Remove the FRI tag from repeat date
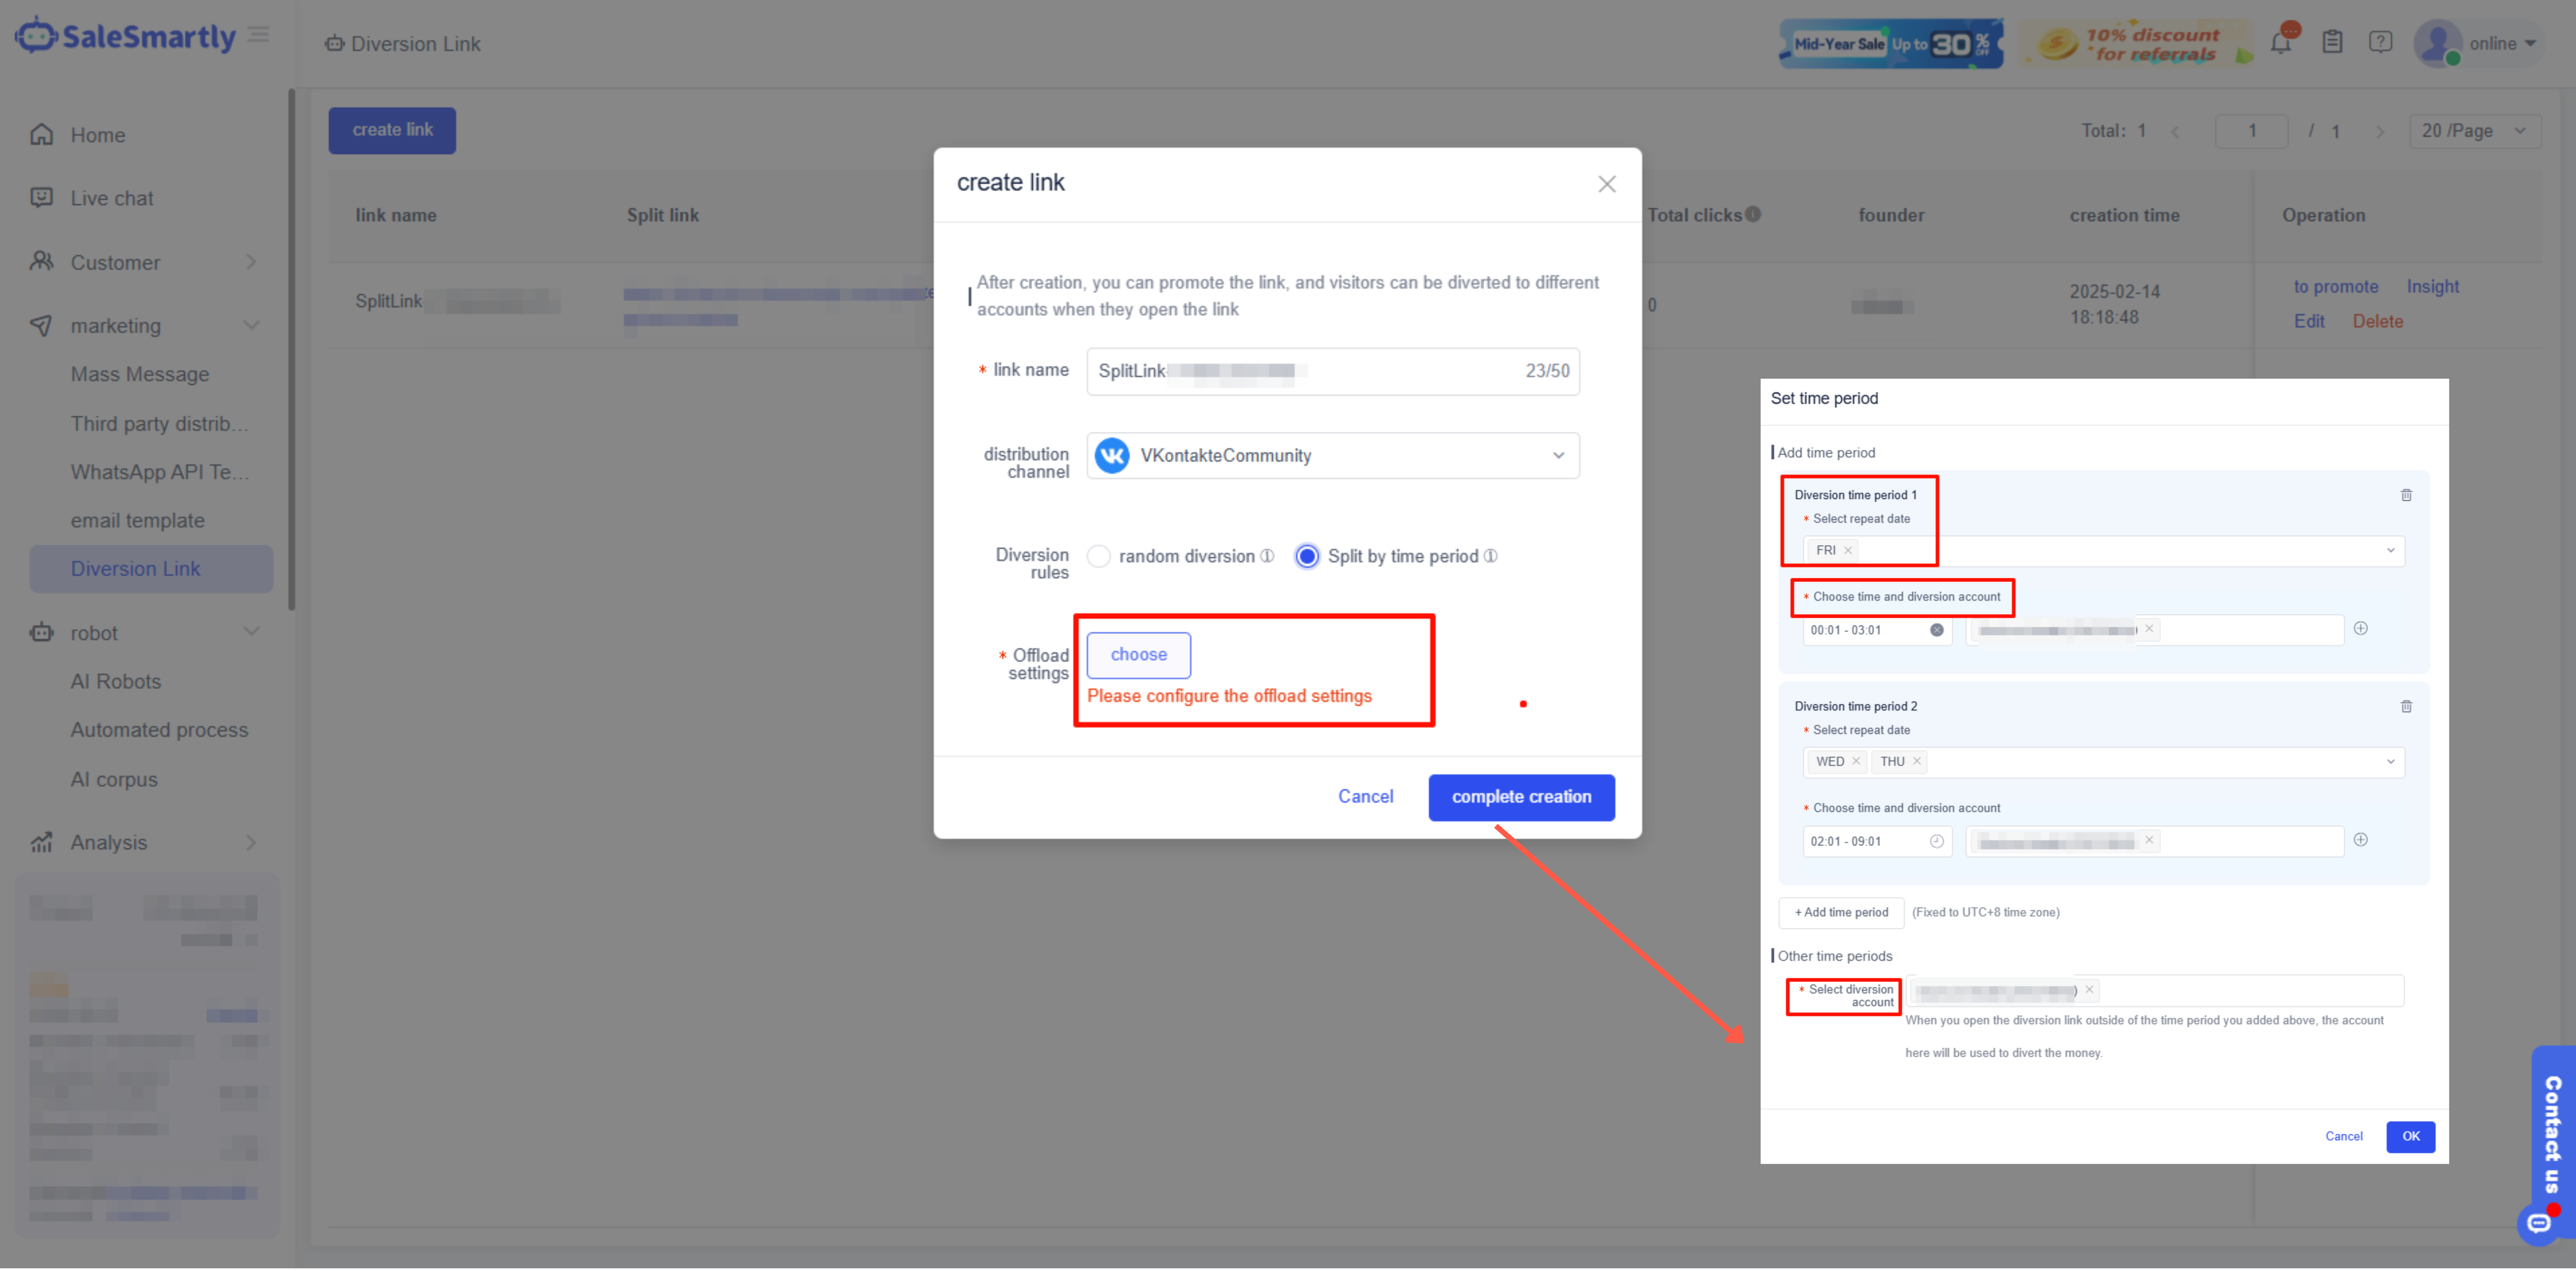This screenshot has width=2576, height=1271. 1848,550
